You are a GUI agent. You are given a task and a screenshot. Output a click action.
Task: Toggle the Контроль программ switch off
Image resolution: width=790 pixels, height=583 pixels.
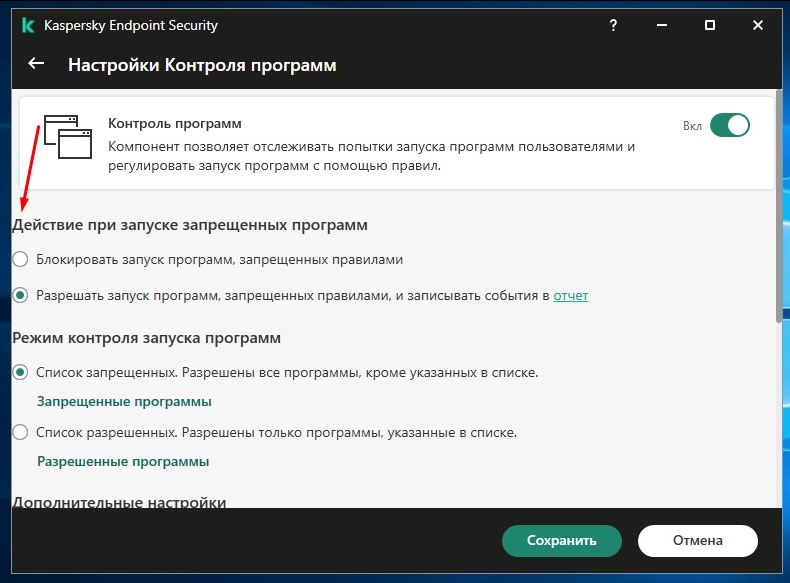729,126
